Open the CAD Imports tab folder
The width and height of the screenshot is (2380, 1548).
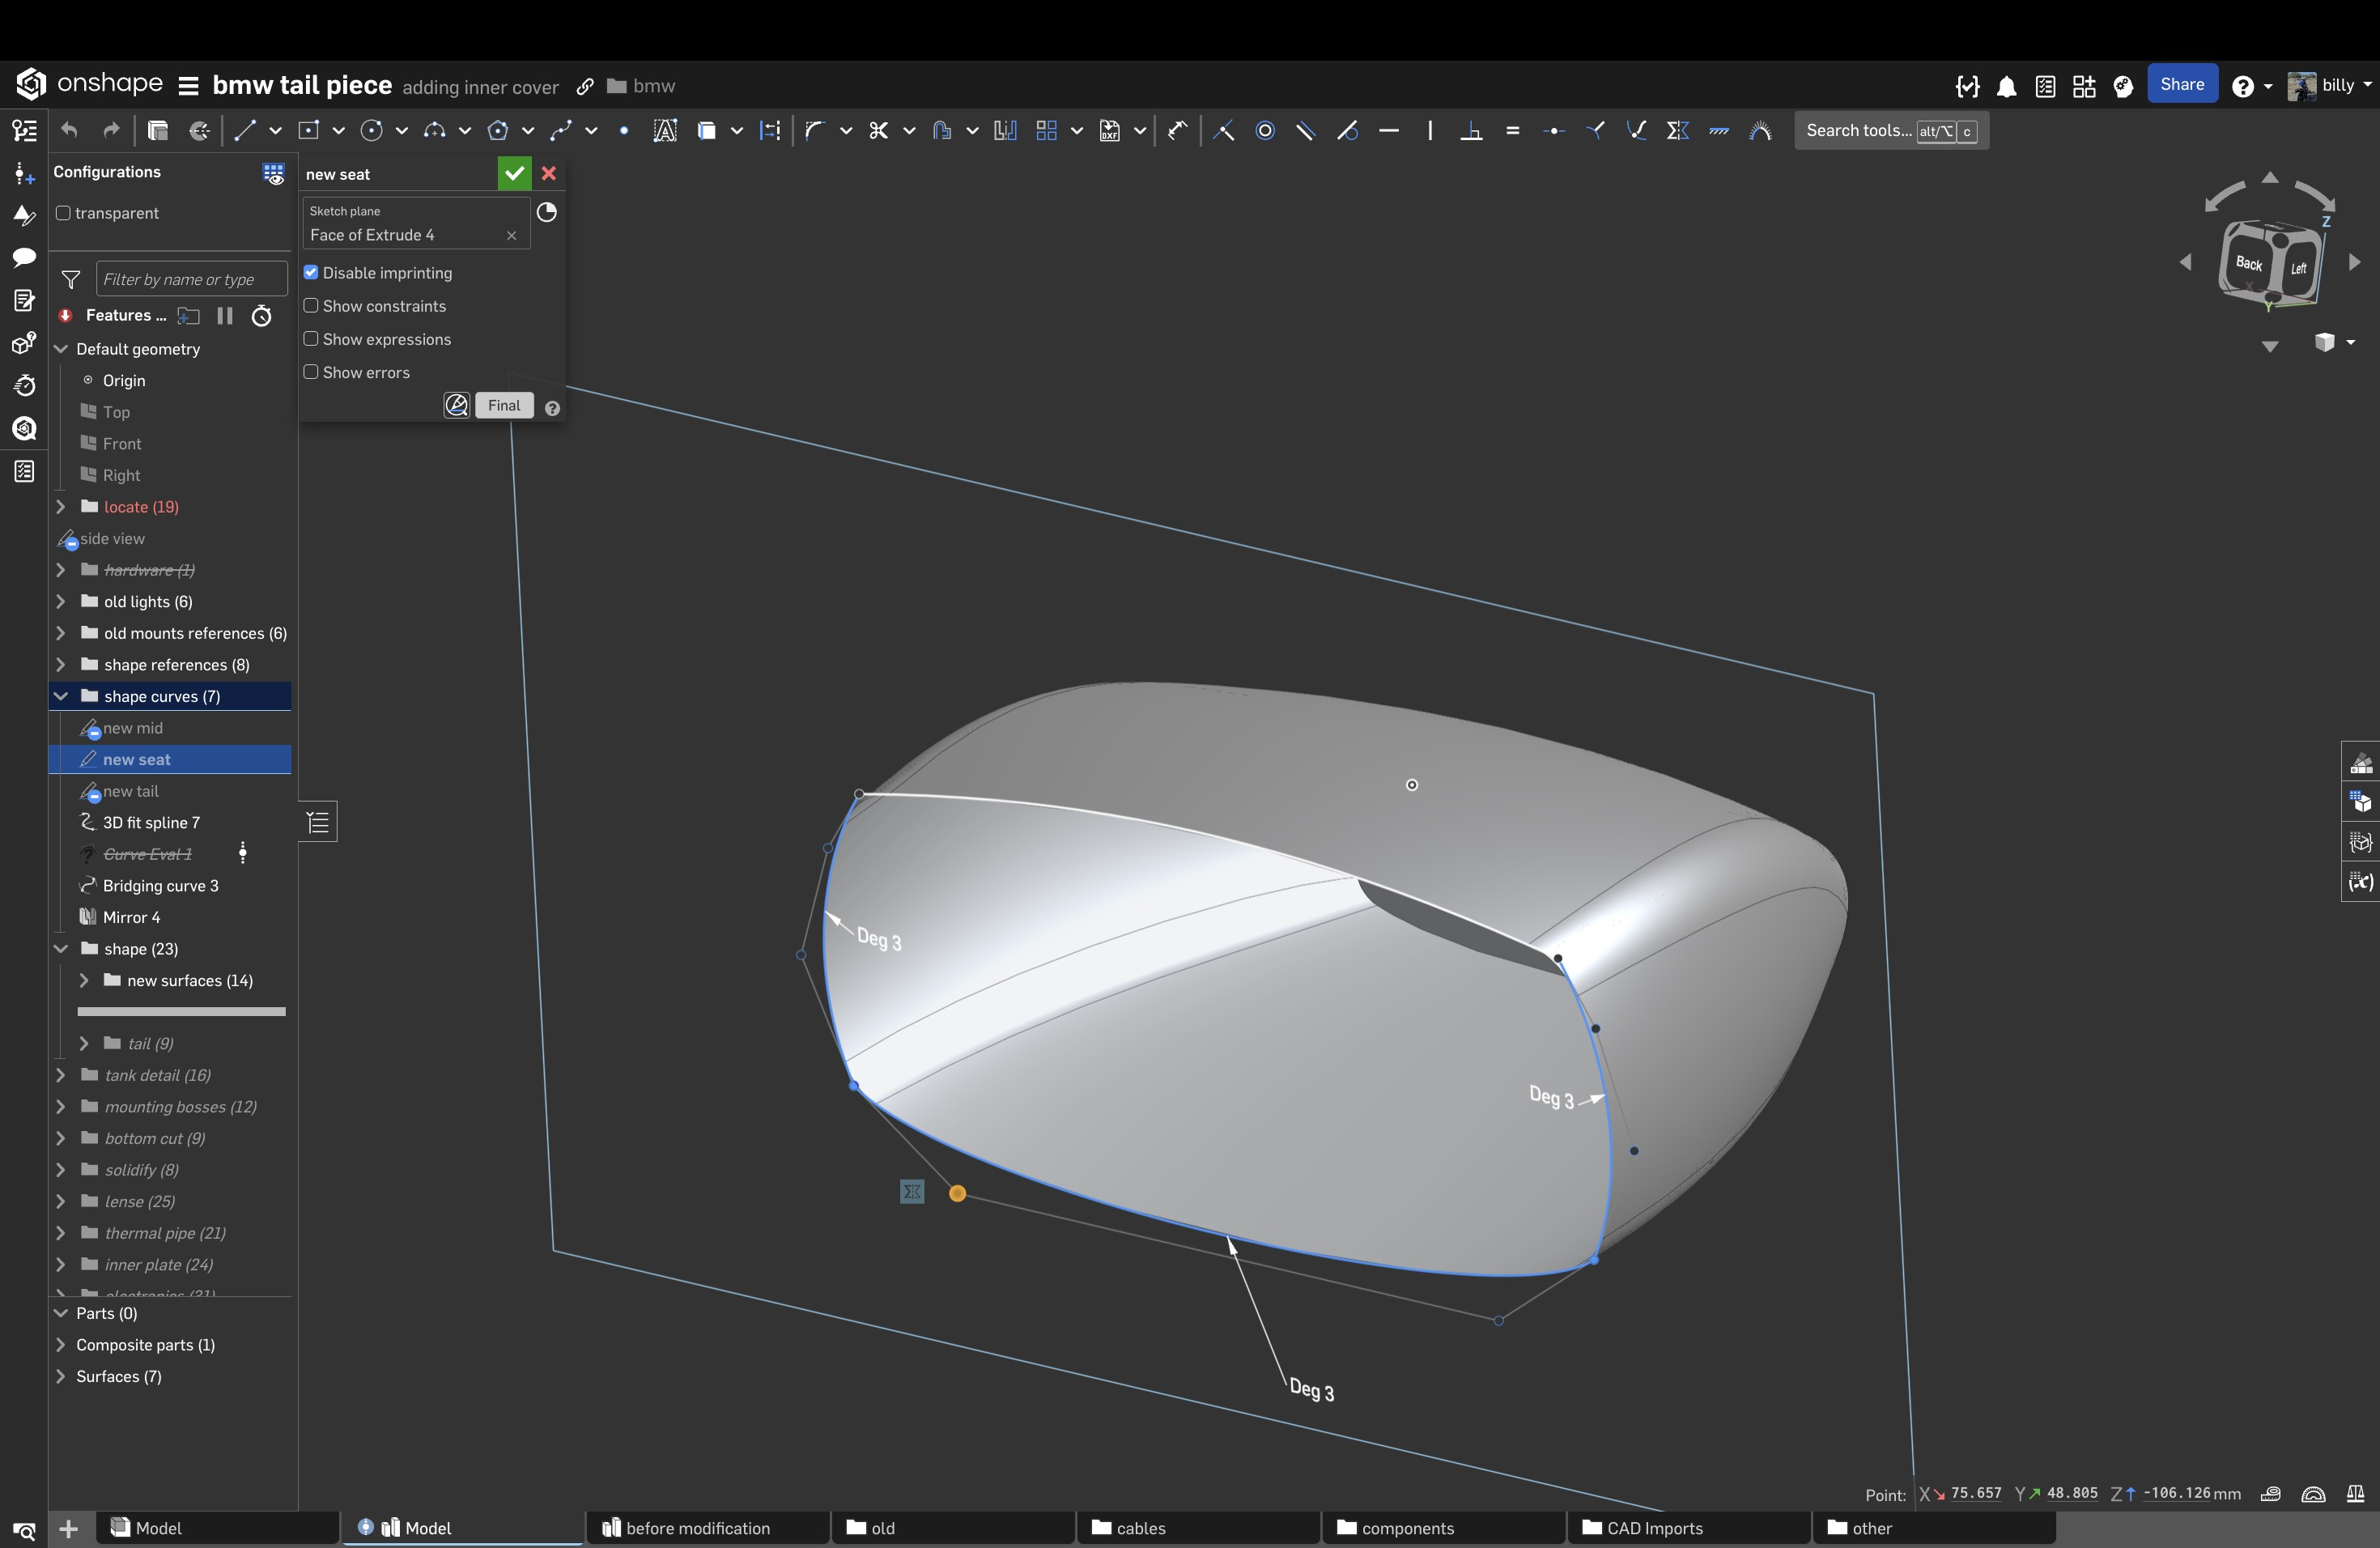click(x=1653, y=1528)
